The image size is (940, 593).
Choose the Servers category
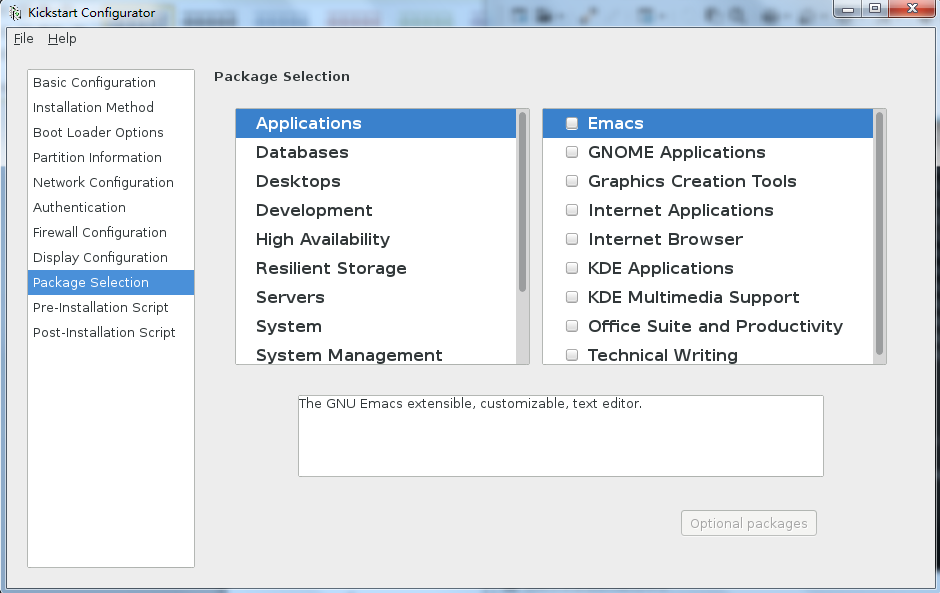290,298
